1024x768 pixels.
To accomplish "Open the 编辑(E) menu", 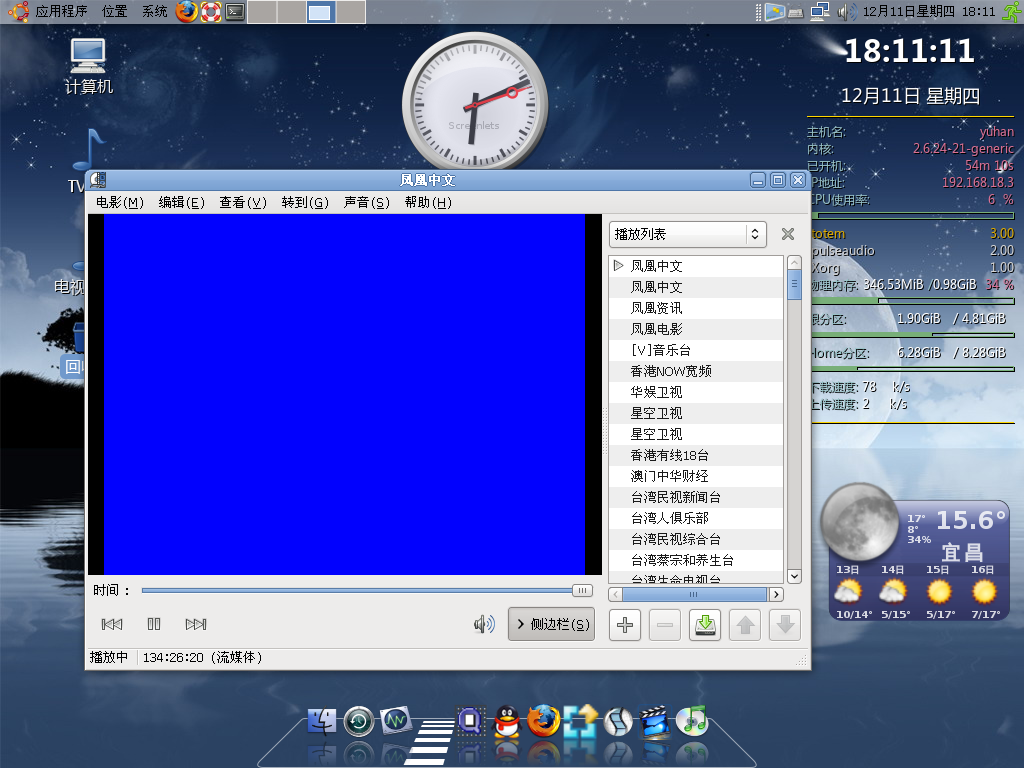I will pos(182,202).
